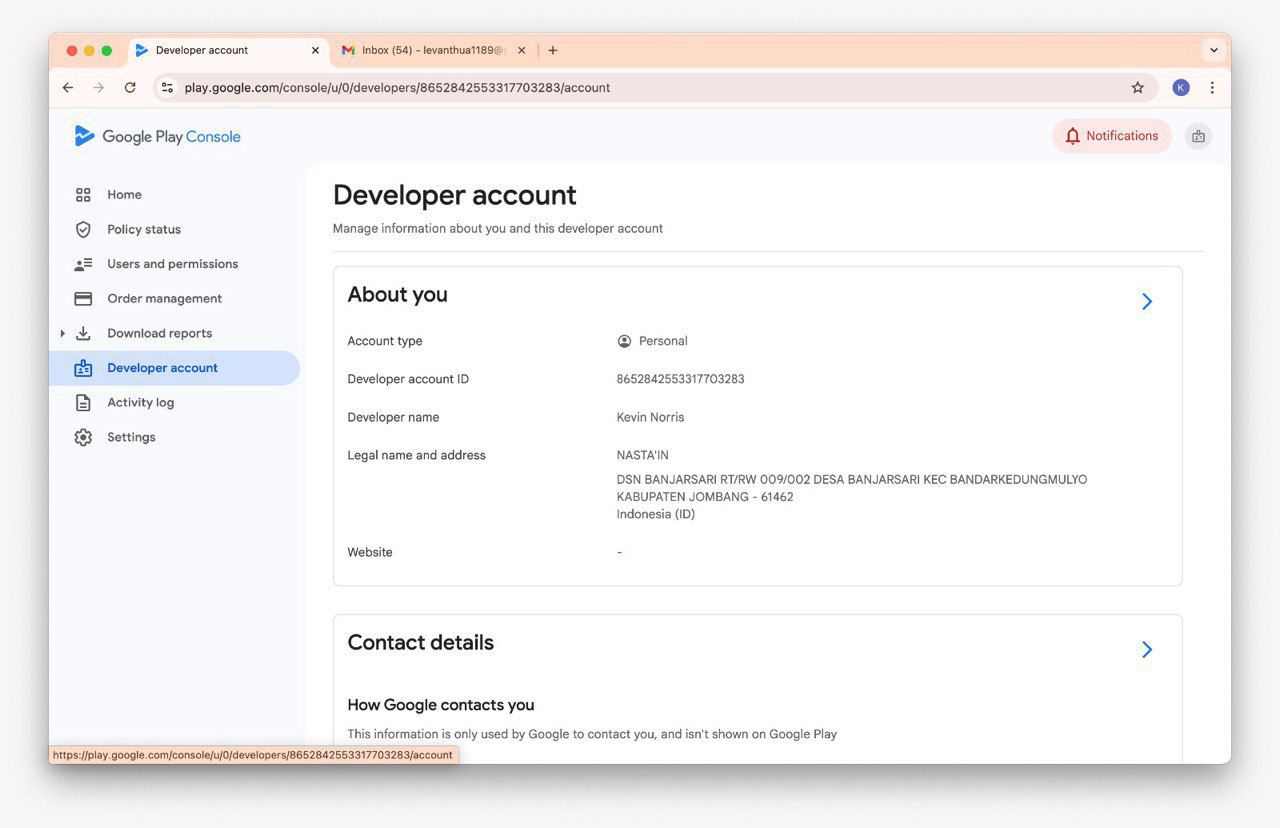Reload the page
The image size is (1280, 828).
[130, 88]
